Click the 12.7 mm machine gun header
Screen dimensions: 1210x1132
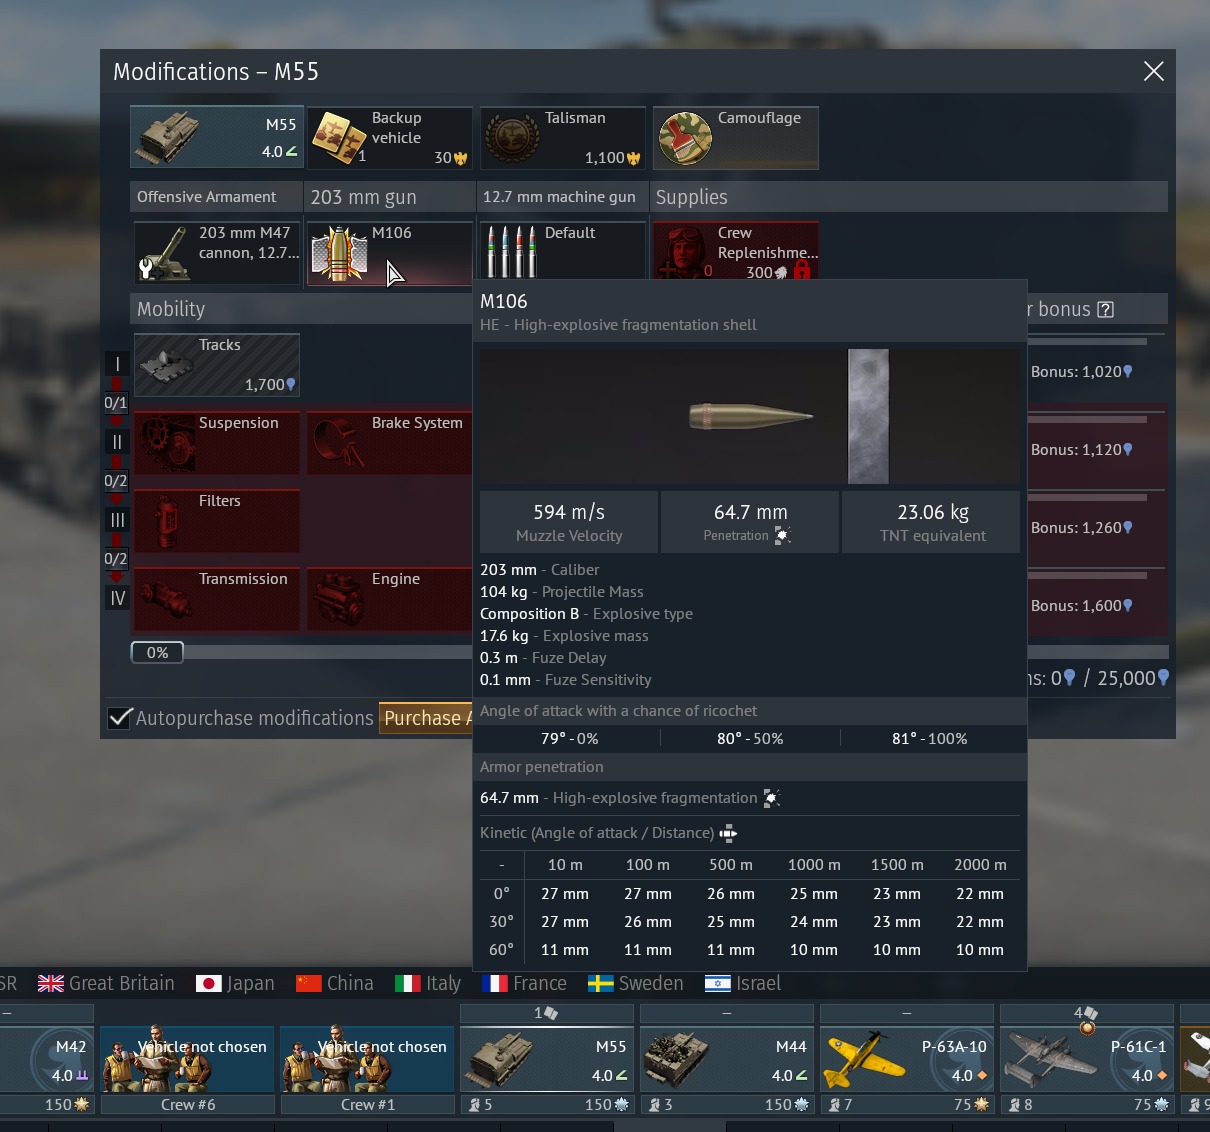coord(563,197)
